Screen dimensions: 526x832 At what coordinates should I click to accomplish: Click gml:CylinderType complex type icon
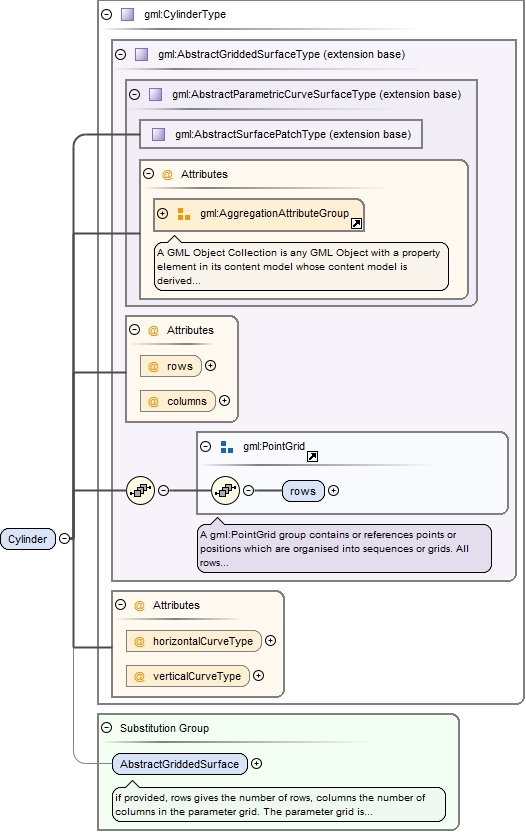[x=127, y=14]
